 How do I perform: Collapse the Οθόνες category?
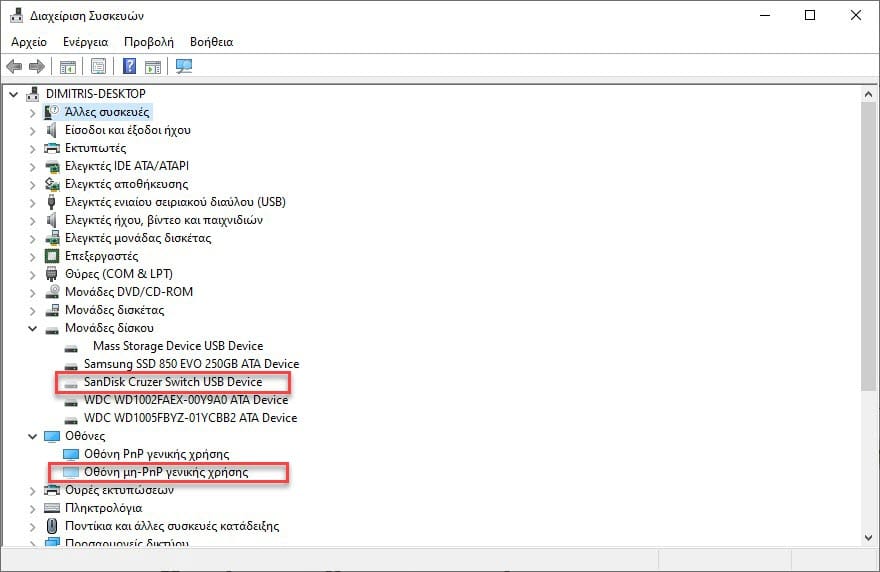[33, 436]
